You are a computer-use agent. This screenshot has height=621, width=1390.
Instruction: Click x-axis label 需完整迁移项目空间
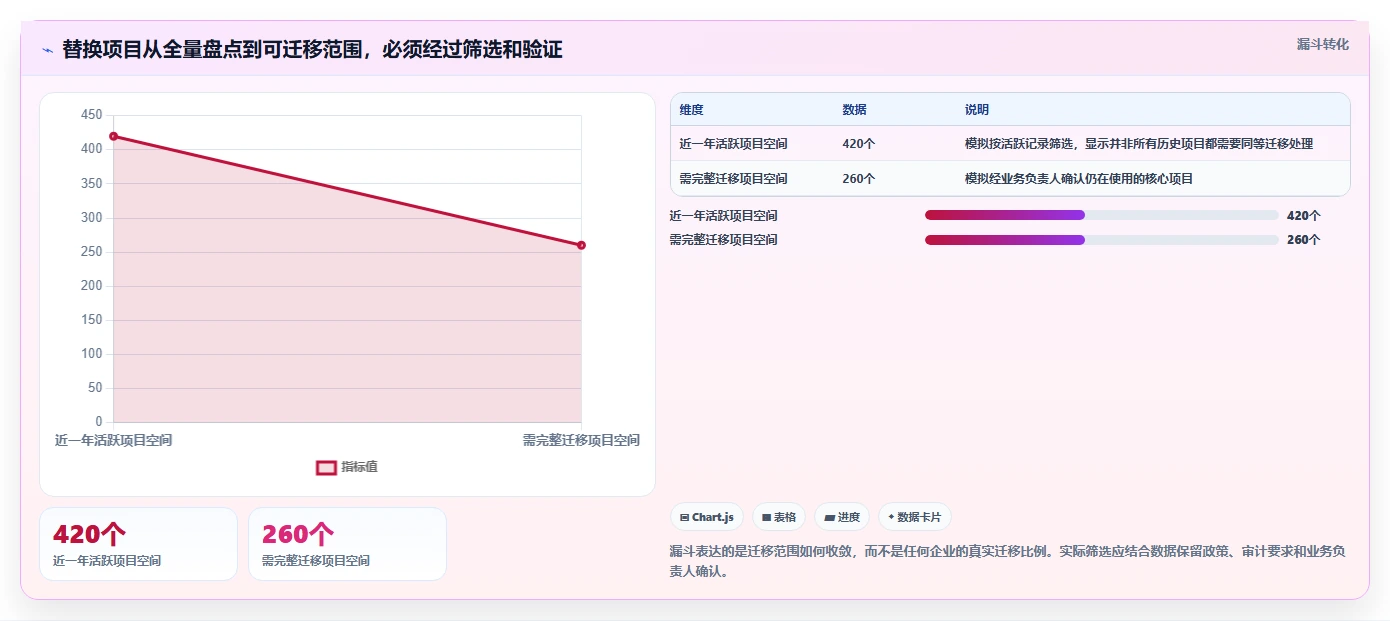tap(581, 440)
